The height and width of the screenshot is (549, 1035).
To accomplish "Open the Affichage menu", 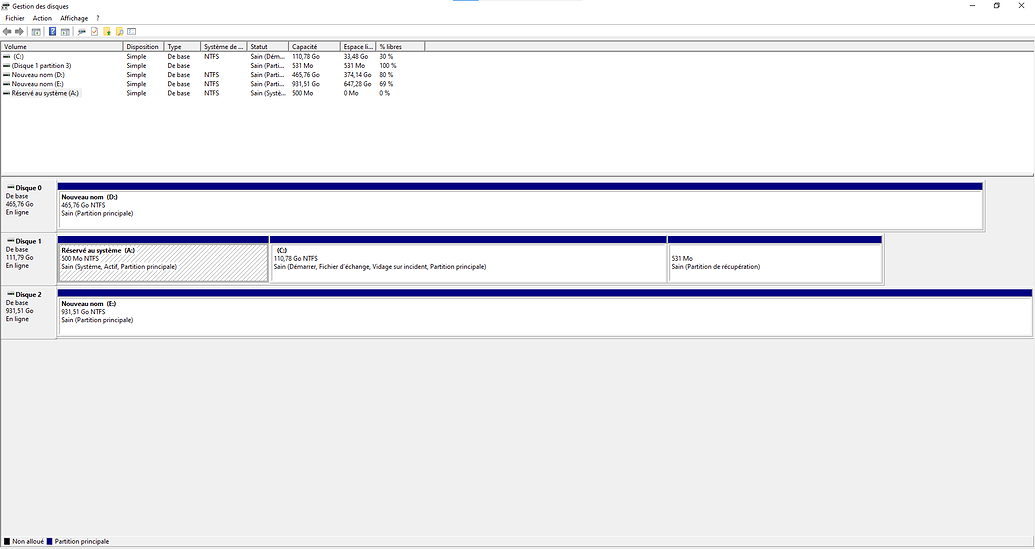I will click(x=74, y=18).
